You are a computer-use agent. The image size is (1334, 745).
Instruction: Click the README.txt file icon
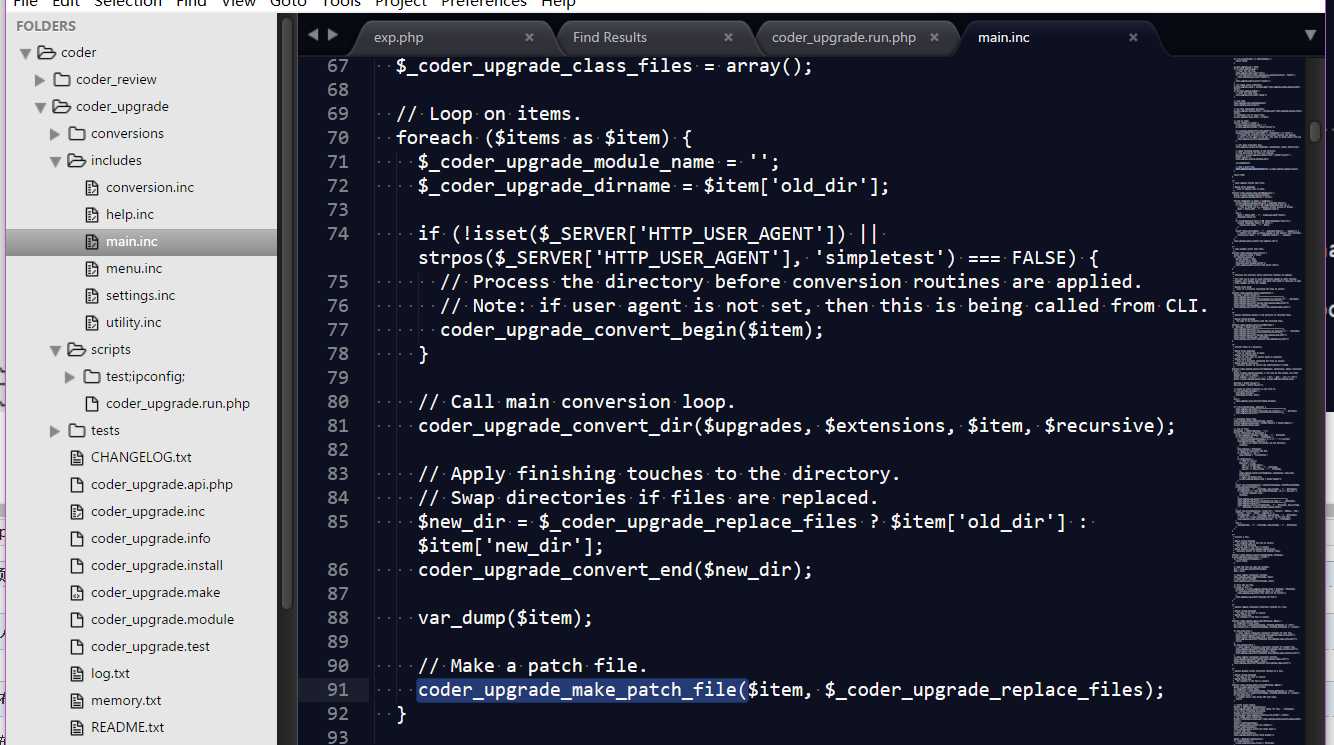point(77,727)
